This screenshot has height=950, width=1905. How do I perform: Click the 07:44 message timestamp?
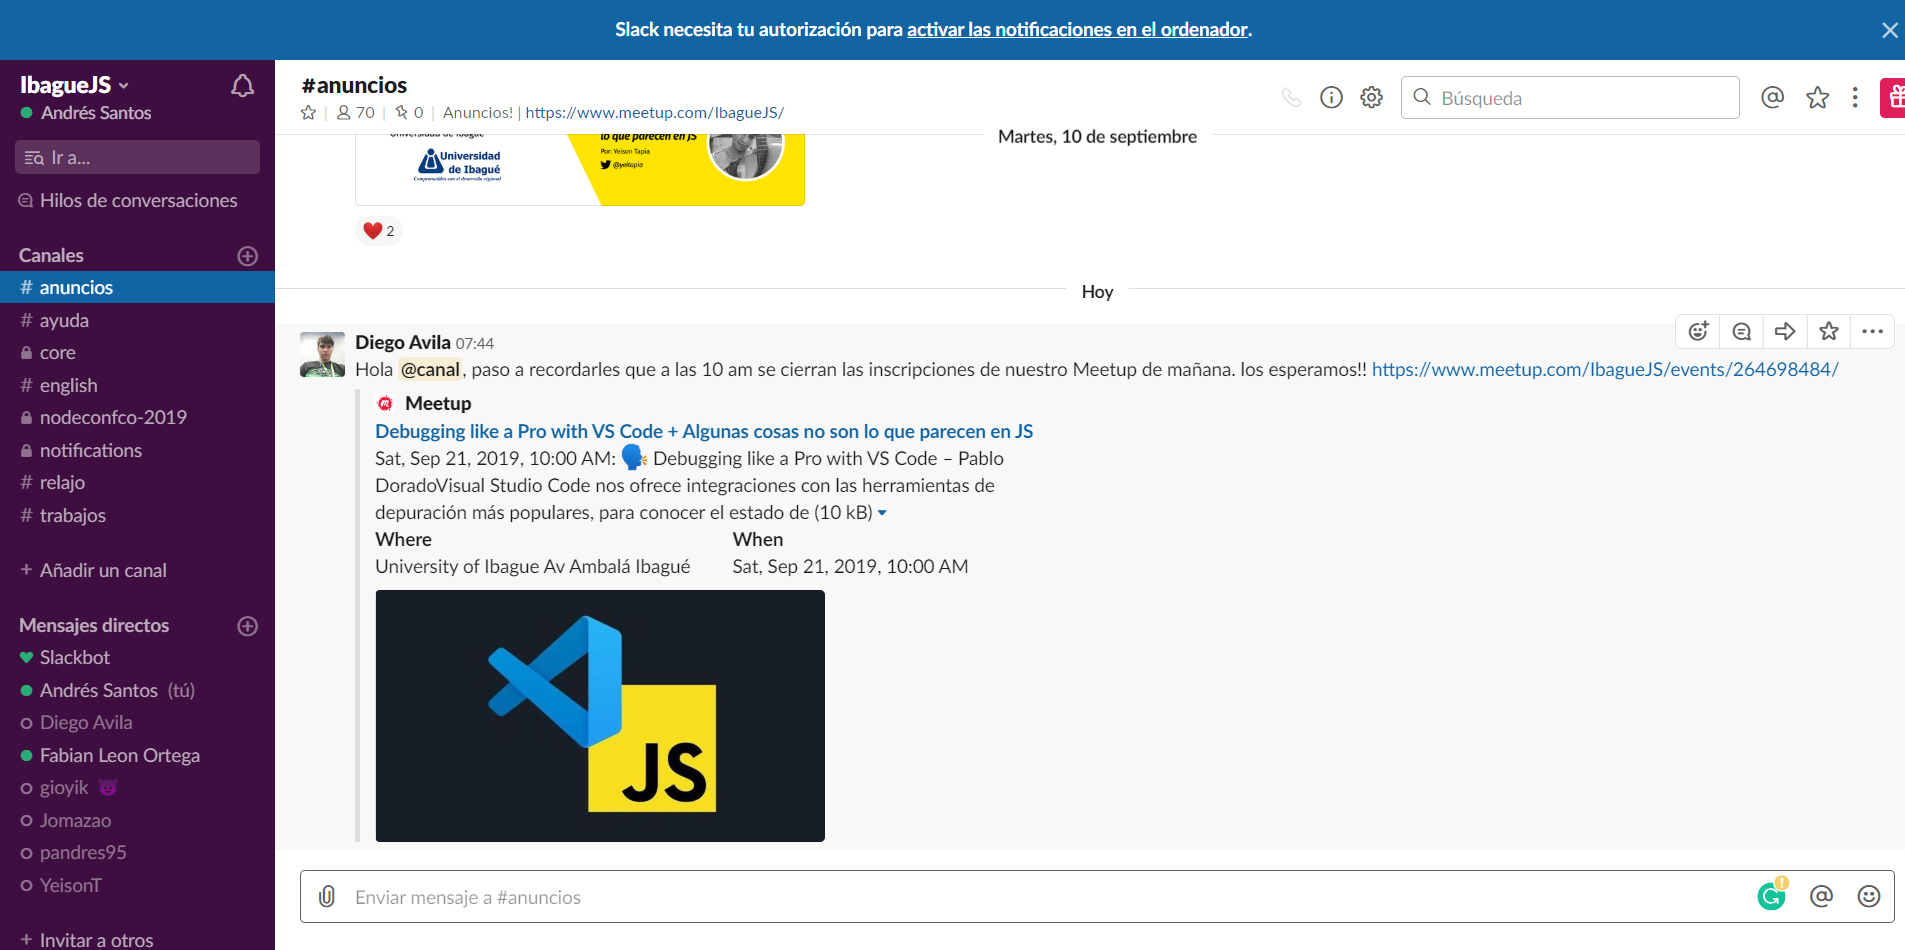click(475, 344)
